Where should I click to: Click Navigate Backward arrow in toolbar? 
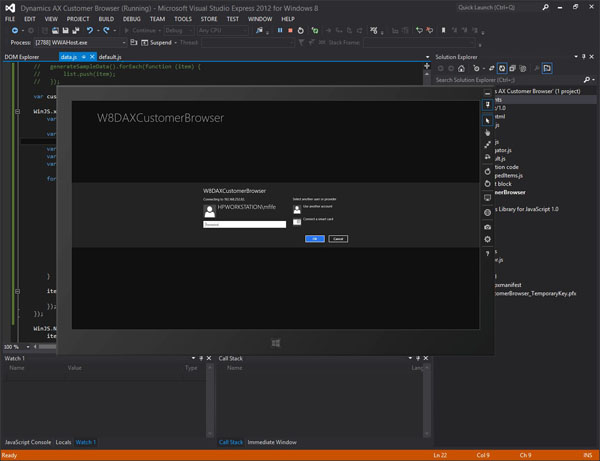(15, 30)
